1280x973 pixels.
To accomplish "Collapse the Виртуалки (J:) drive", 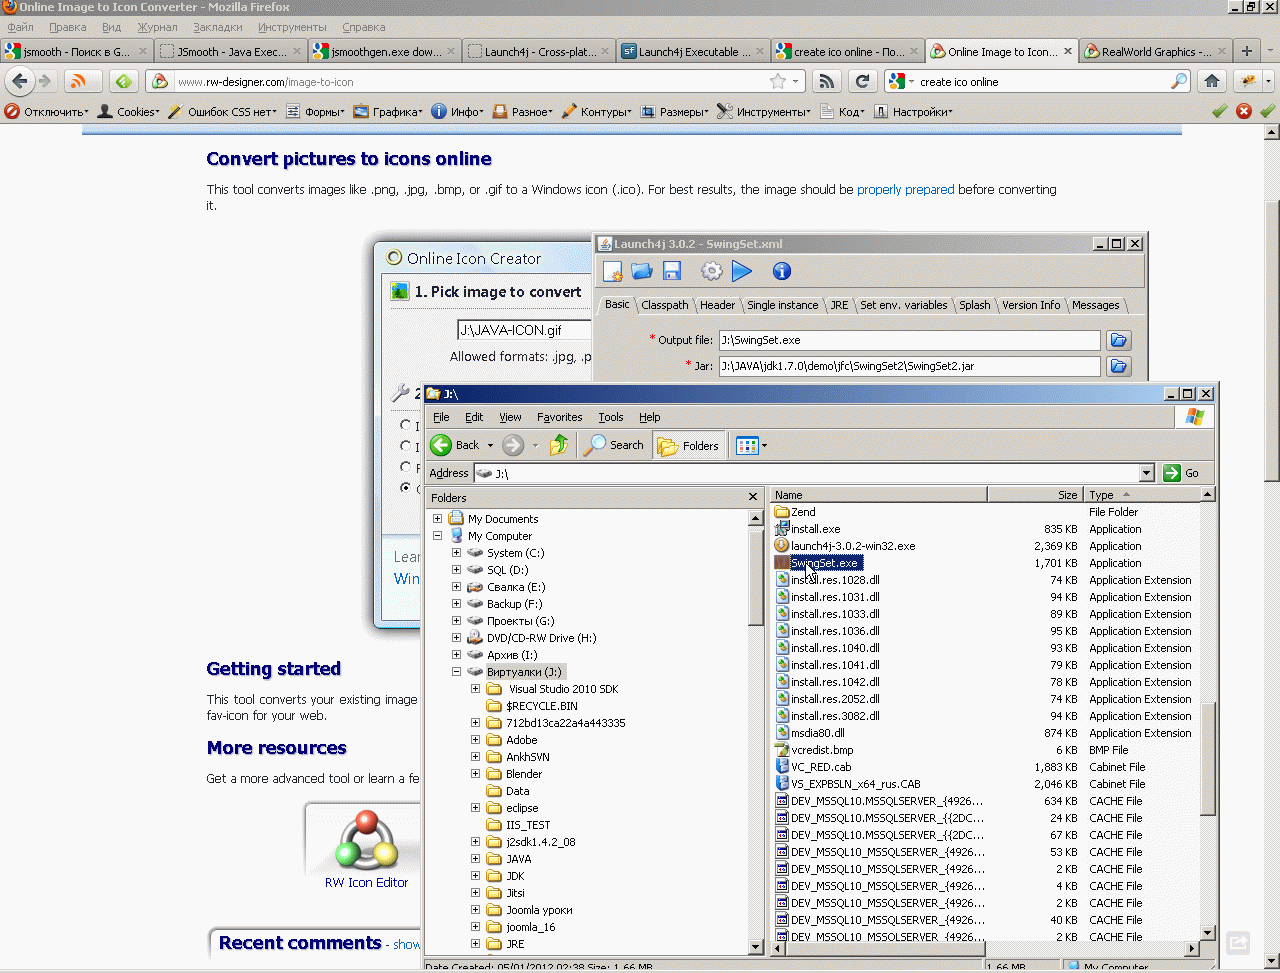I will (x=456, y=672).
